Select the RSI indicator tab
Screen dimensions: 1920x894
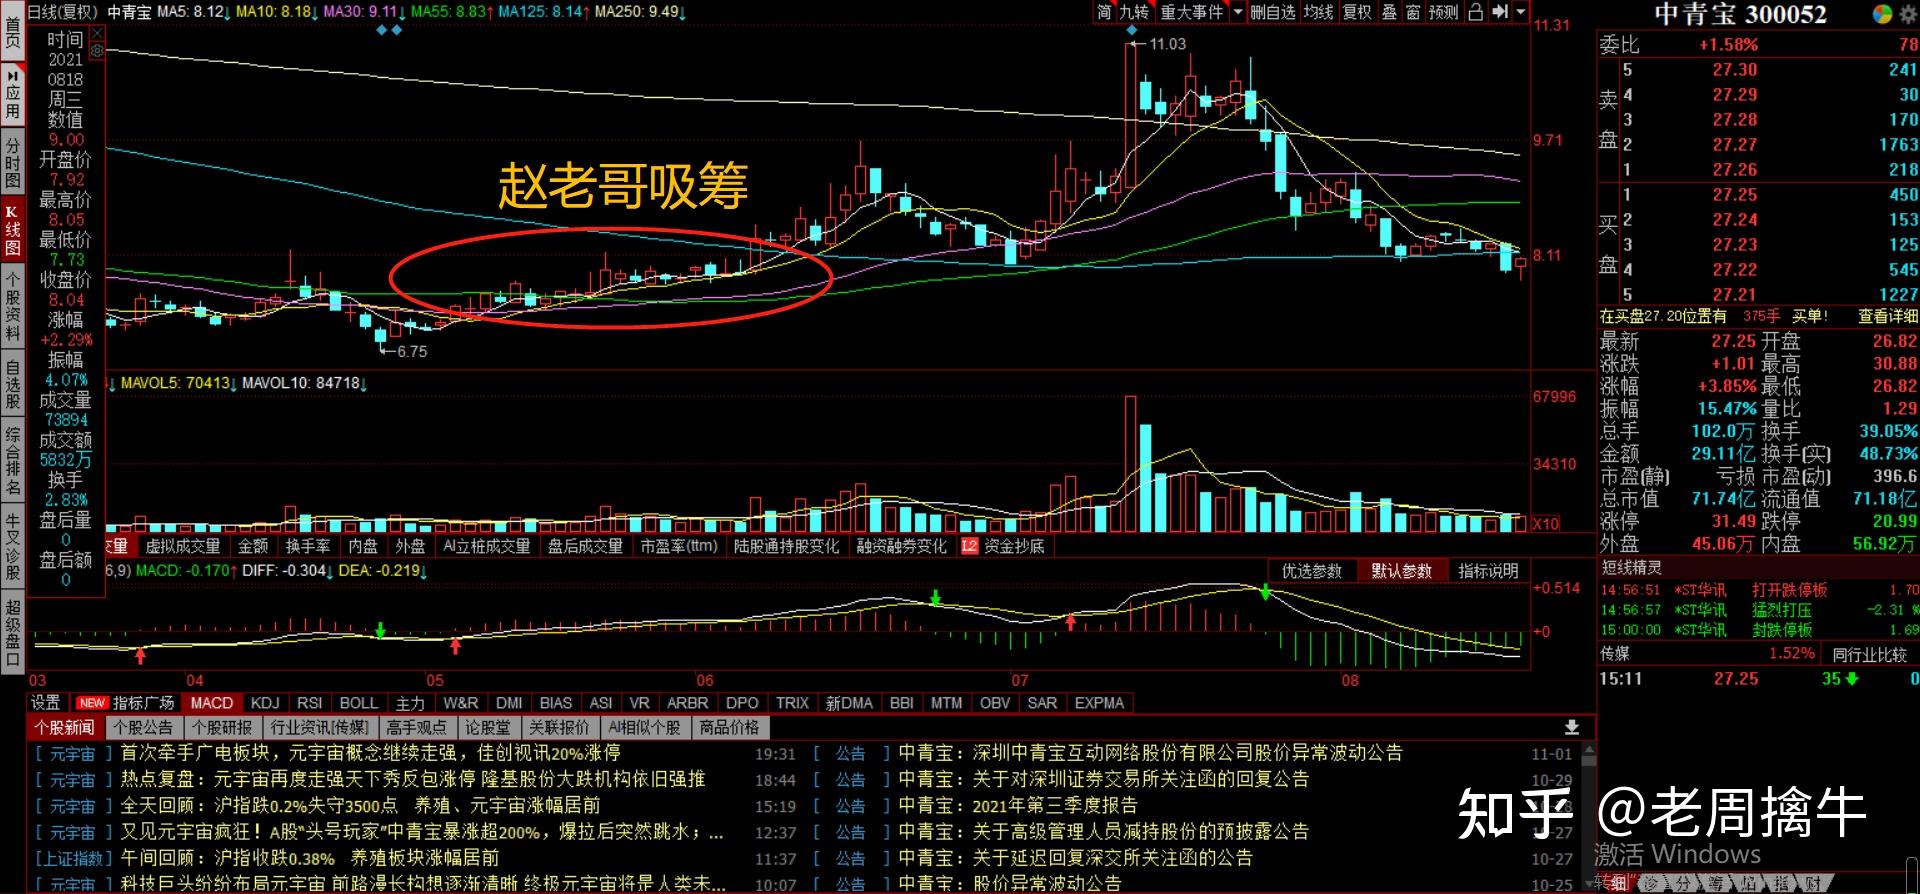pyautogui.click(x=310, y=703)
